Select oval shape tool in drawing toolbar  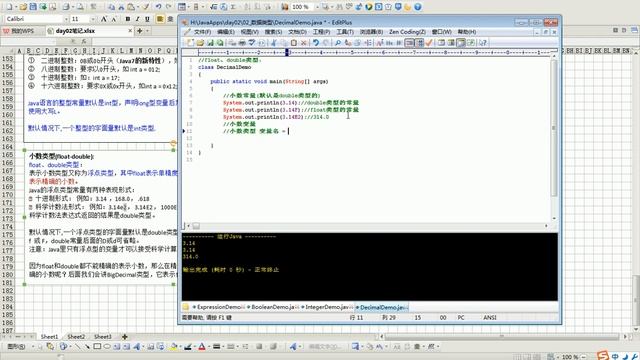[x=107, y=347]
